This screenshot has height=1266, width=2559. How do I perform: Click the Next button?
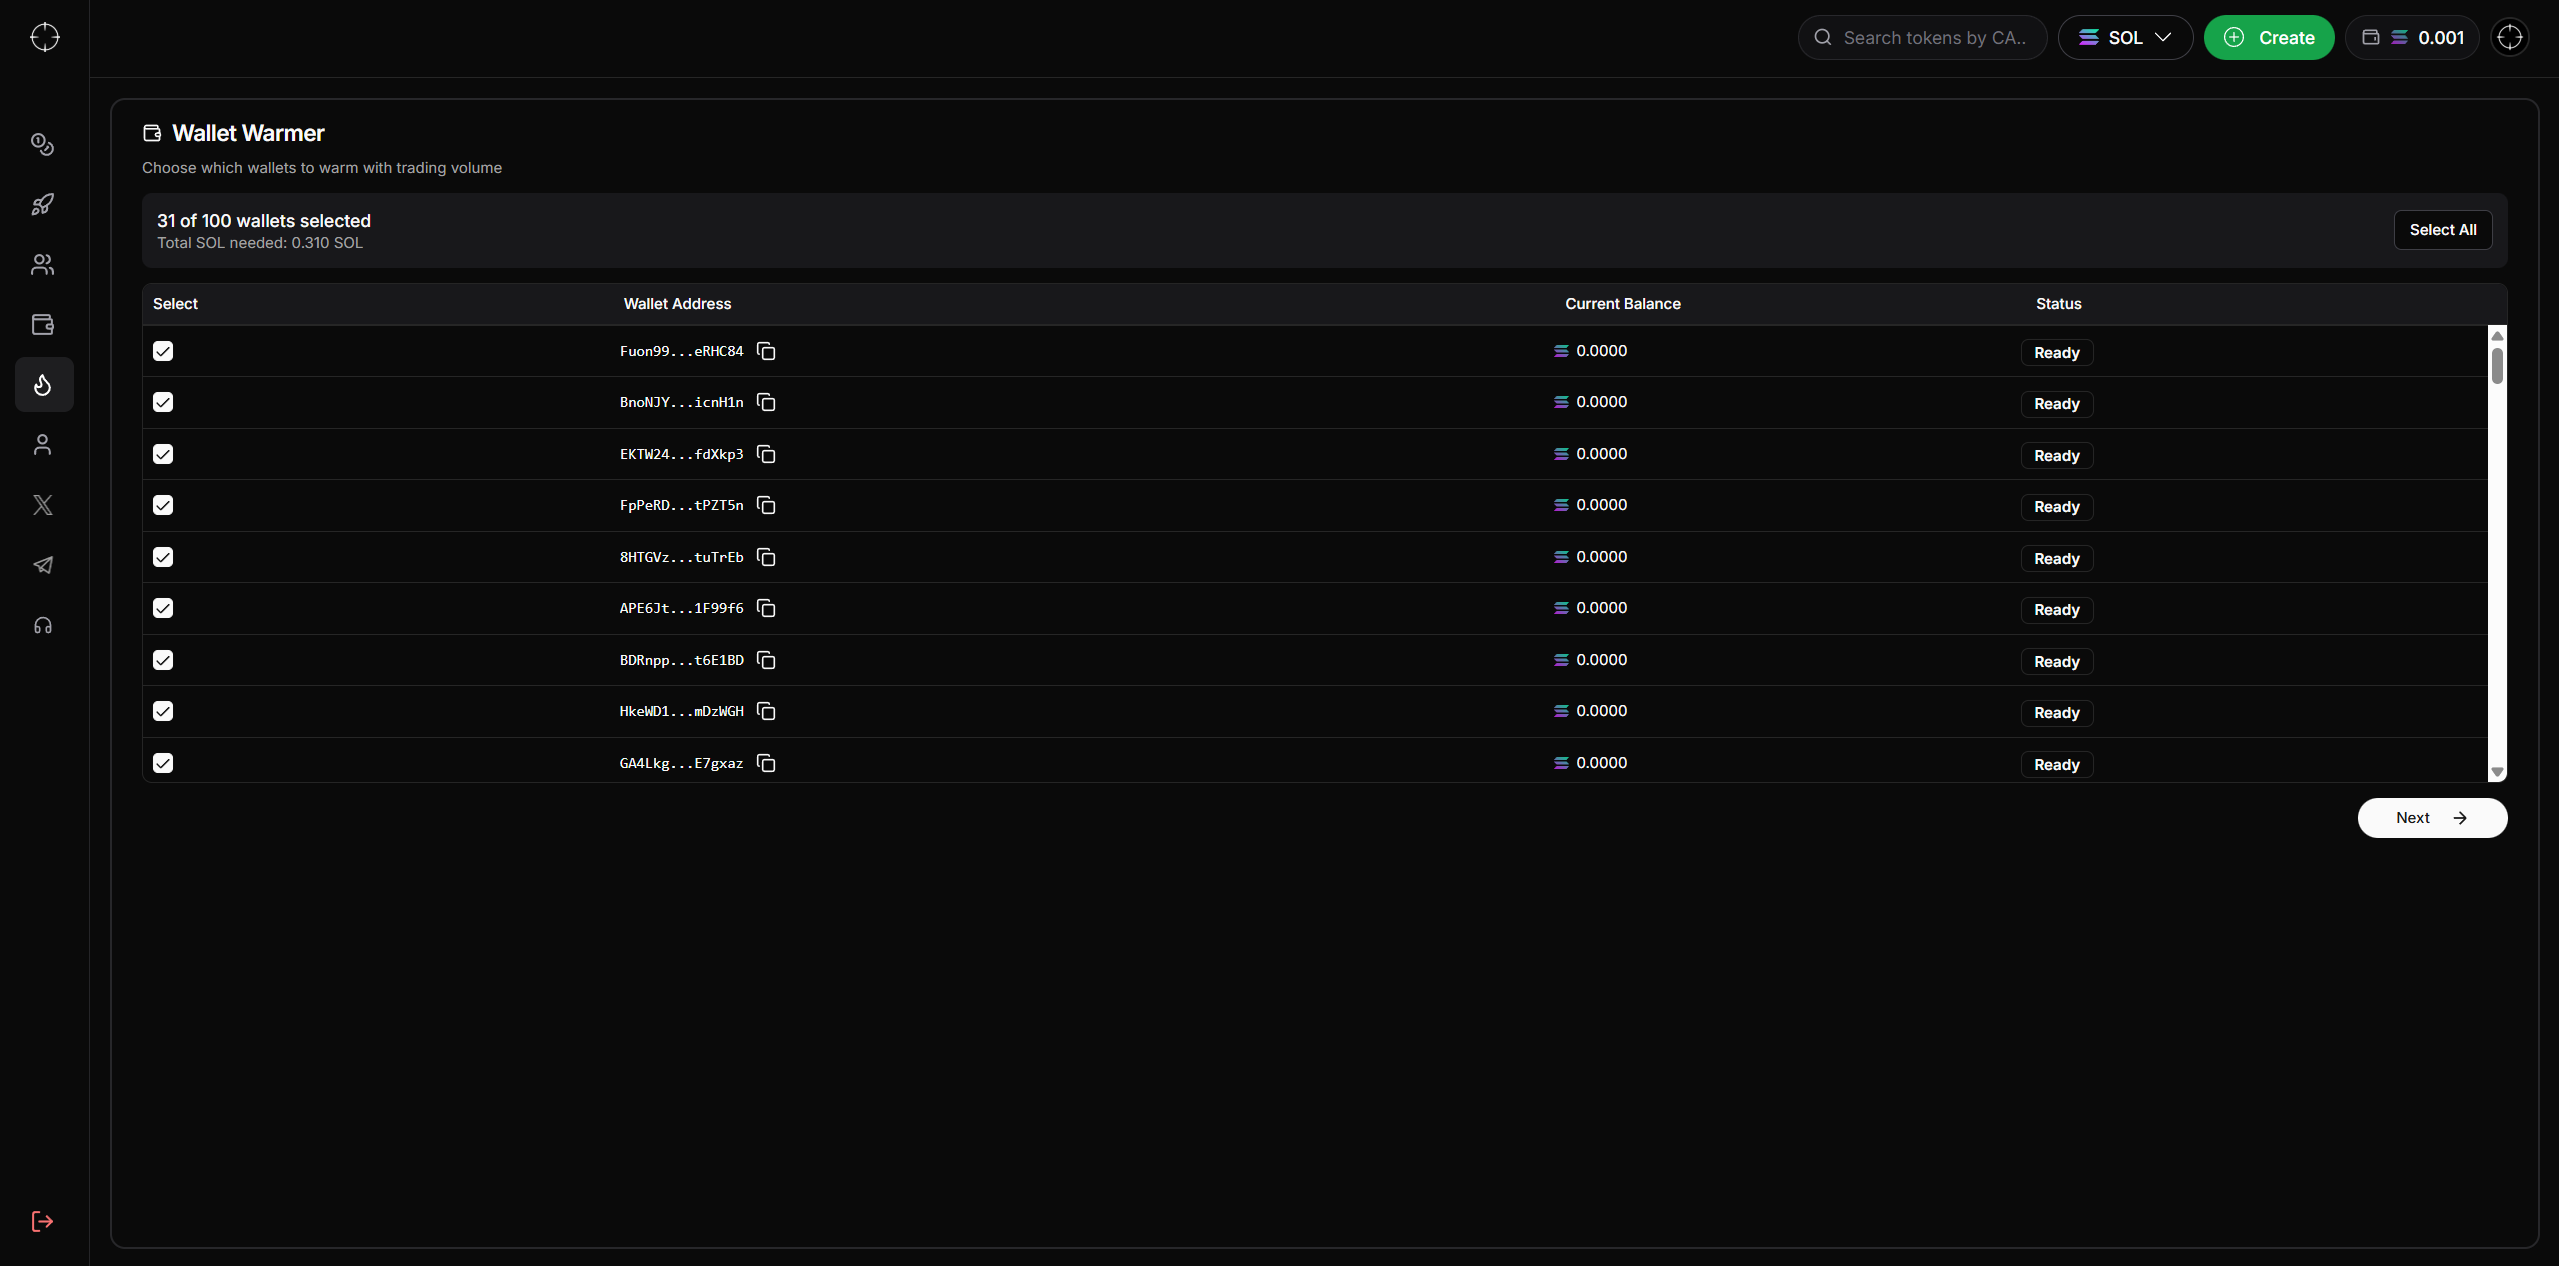pyautogui.click(x=2431, y=818)
